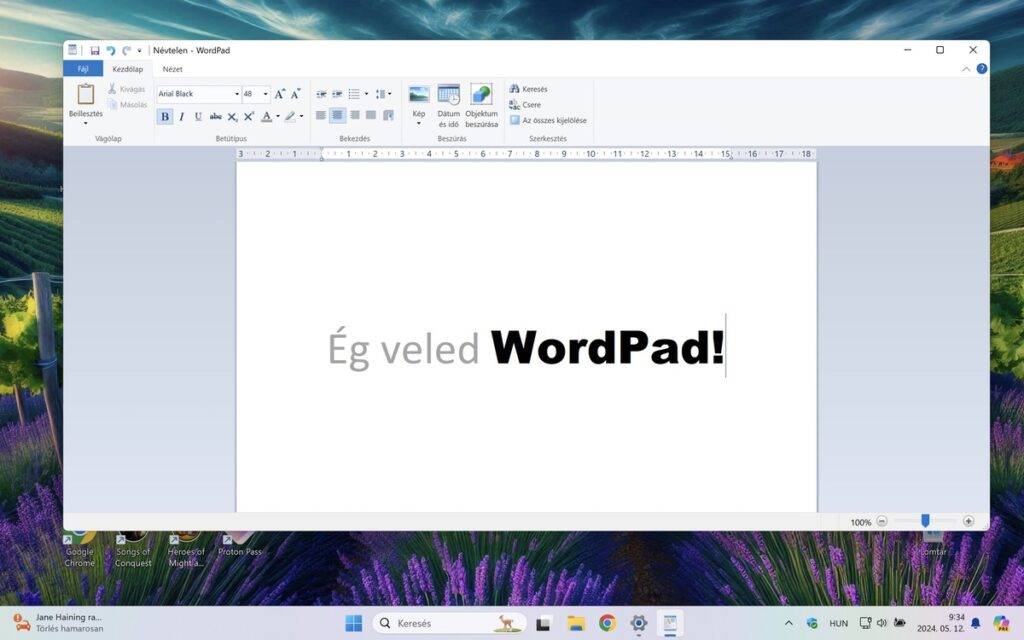Viewport: 1024px width, 640px height.
Task: Click the zoom slider handle
Action: [925, 520]
